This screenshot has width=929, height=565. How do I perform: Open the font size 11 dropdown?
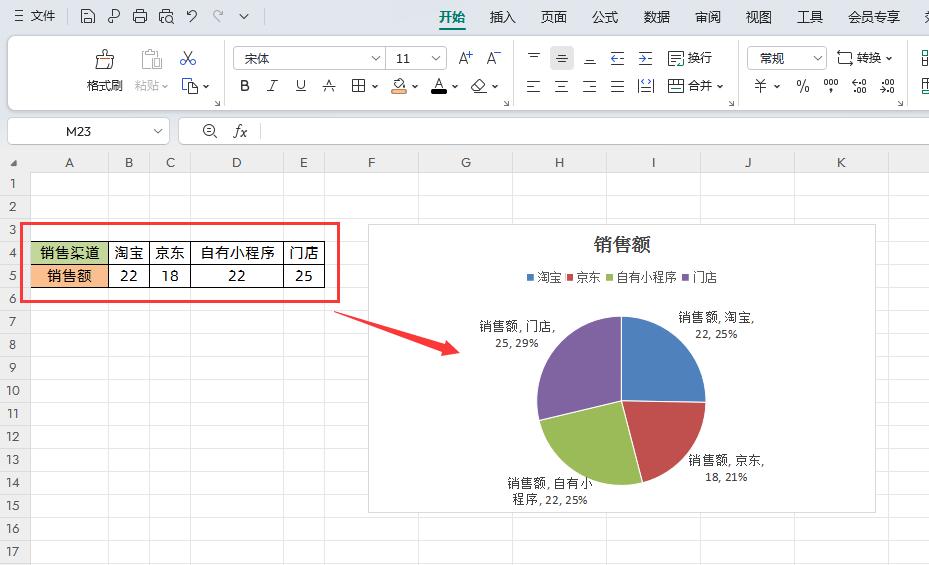click(435, 58)
